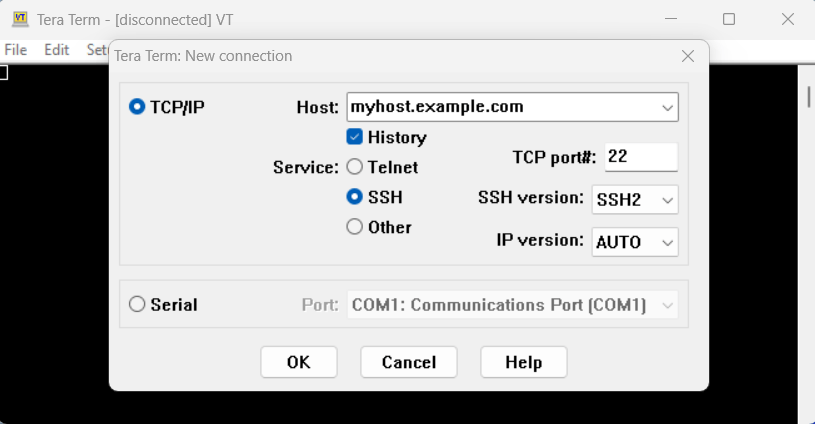815x424 pixels.
Task: Open the SSH version dropdown
Action: (635, 200)
